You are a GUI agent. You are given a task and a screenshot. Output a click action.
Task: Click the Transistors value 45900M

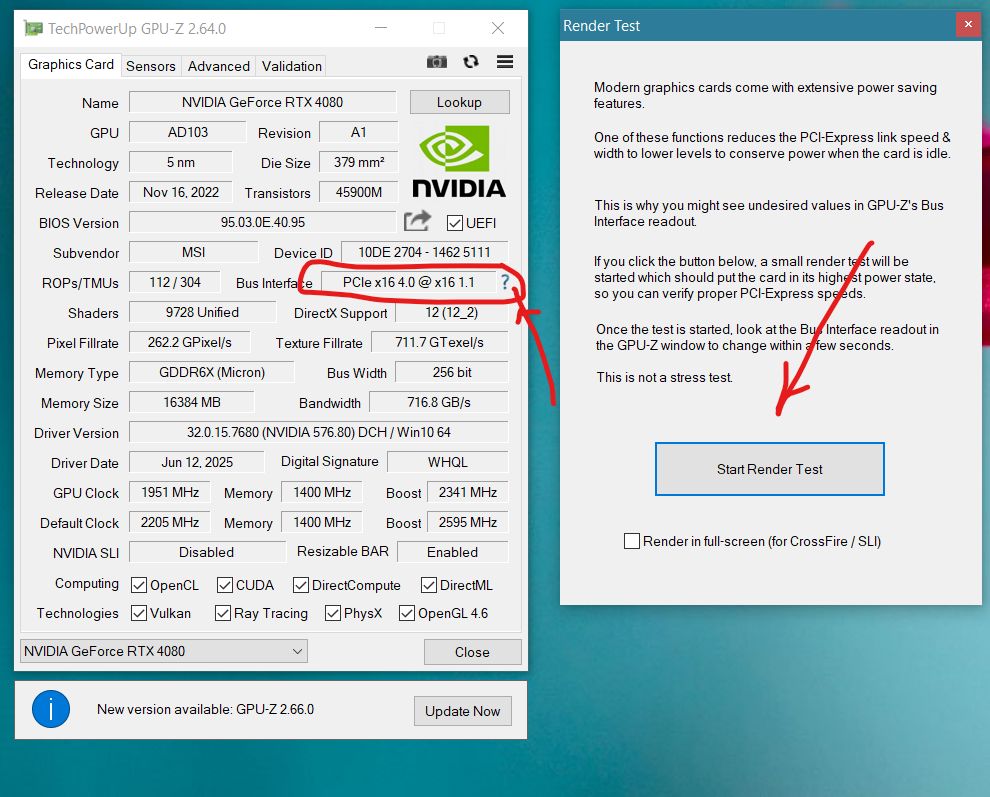pyautogui.click(x=359, y=192)
